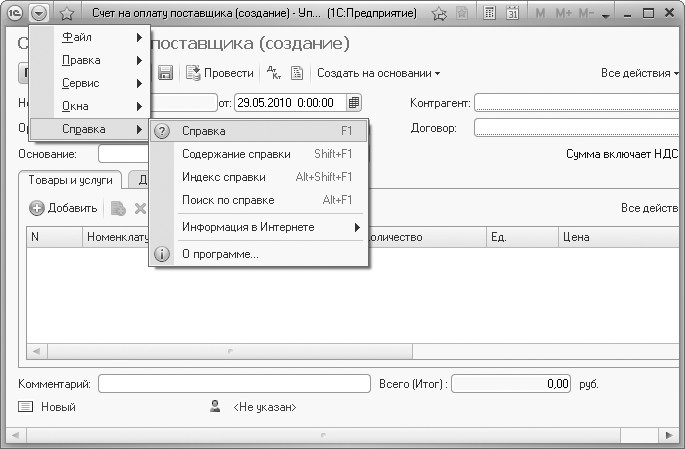Open the Сервис submenu

point(90,83)
